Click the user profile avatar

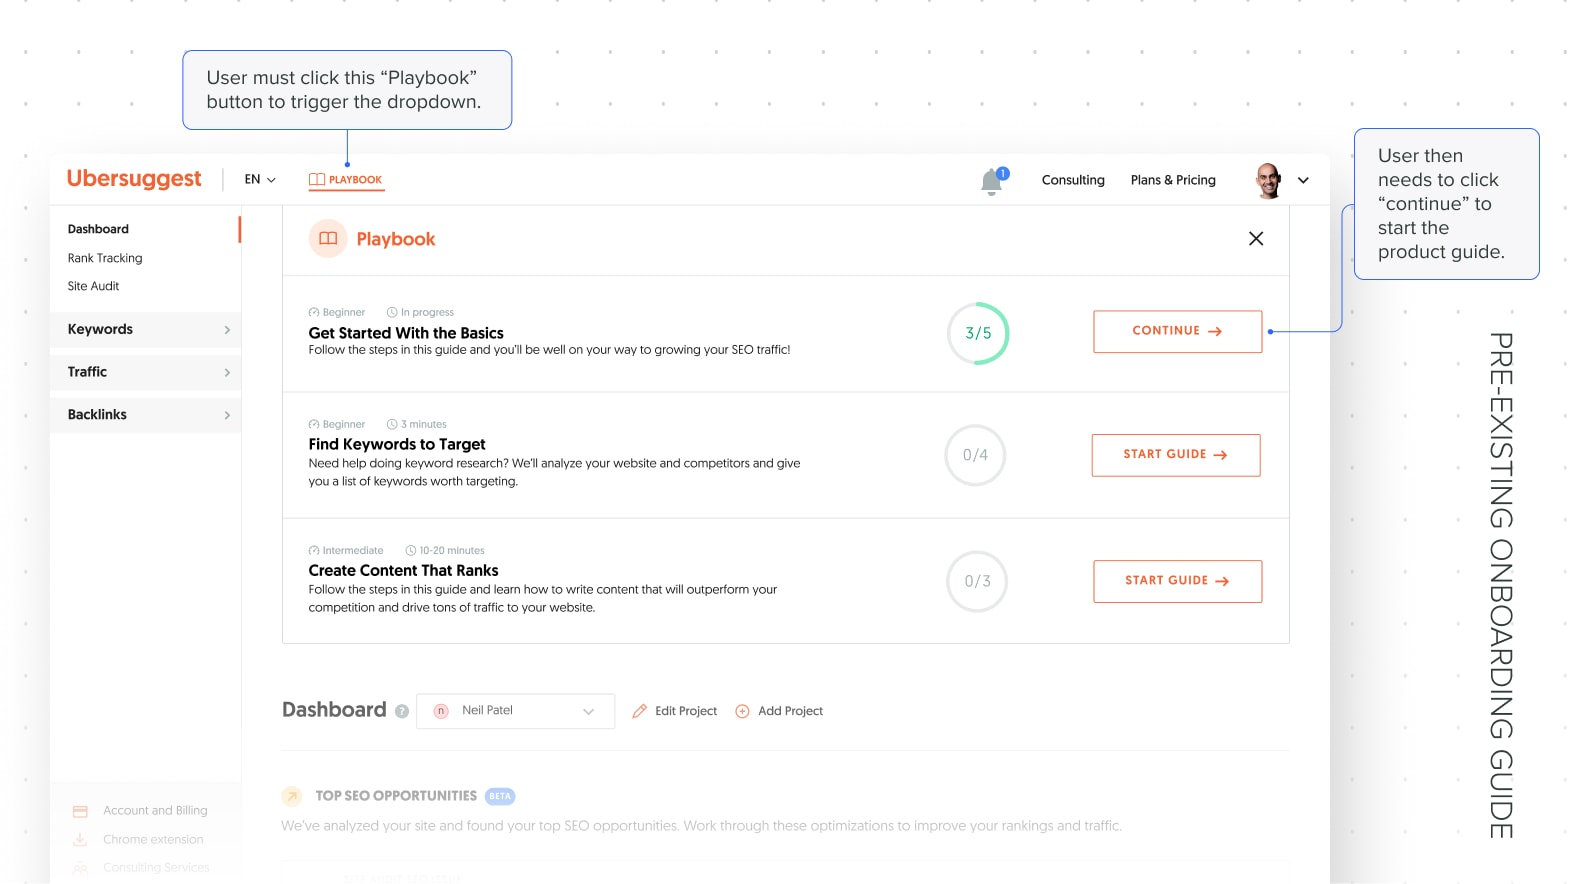tap(1269, 181)
